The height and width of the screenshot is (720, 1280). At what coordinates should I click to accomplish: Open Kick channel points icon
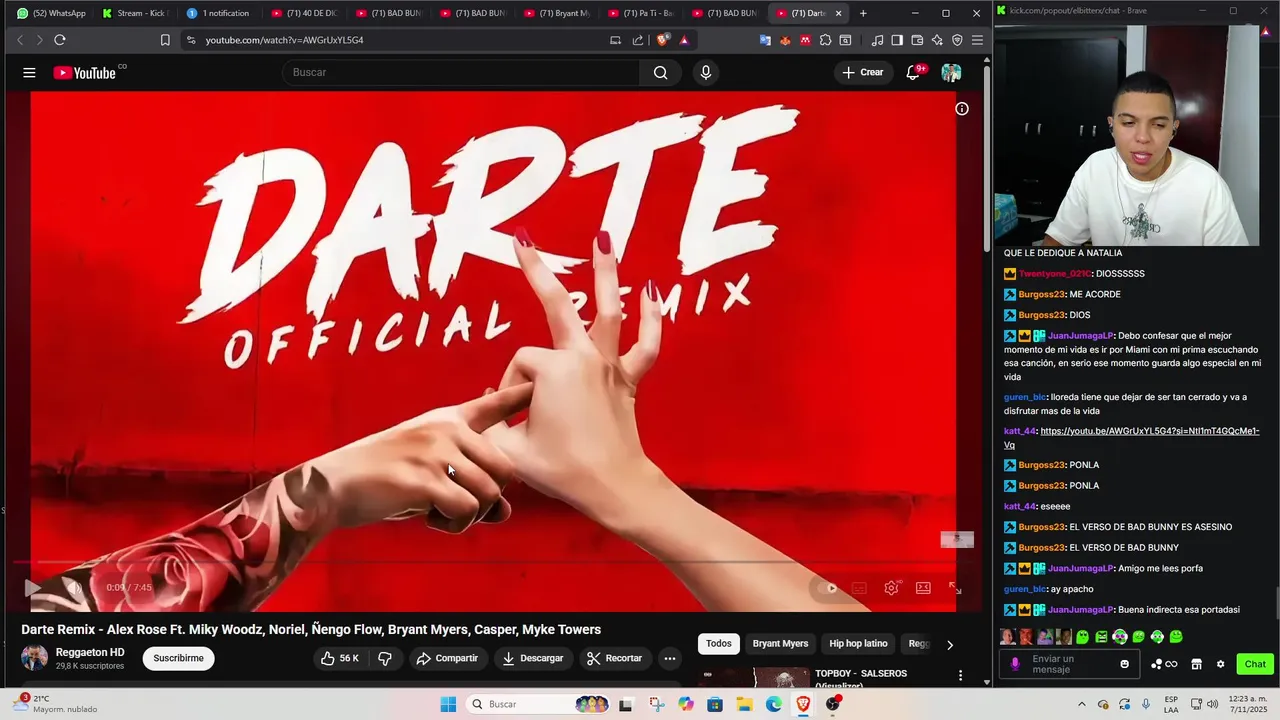tap(1164, 664)
